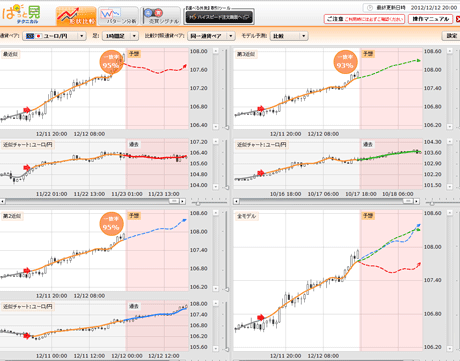
Task: Click right arrow of the 10/16 chart's horizontal scrollbar
Action: [x=416, y=201]
